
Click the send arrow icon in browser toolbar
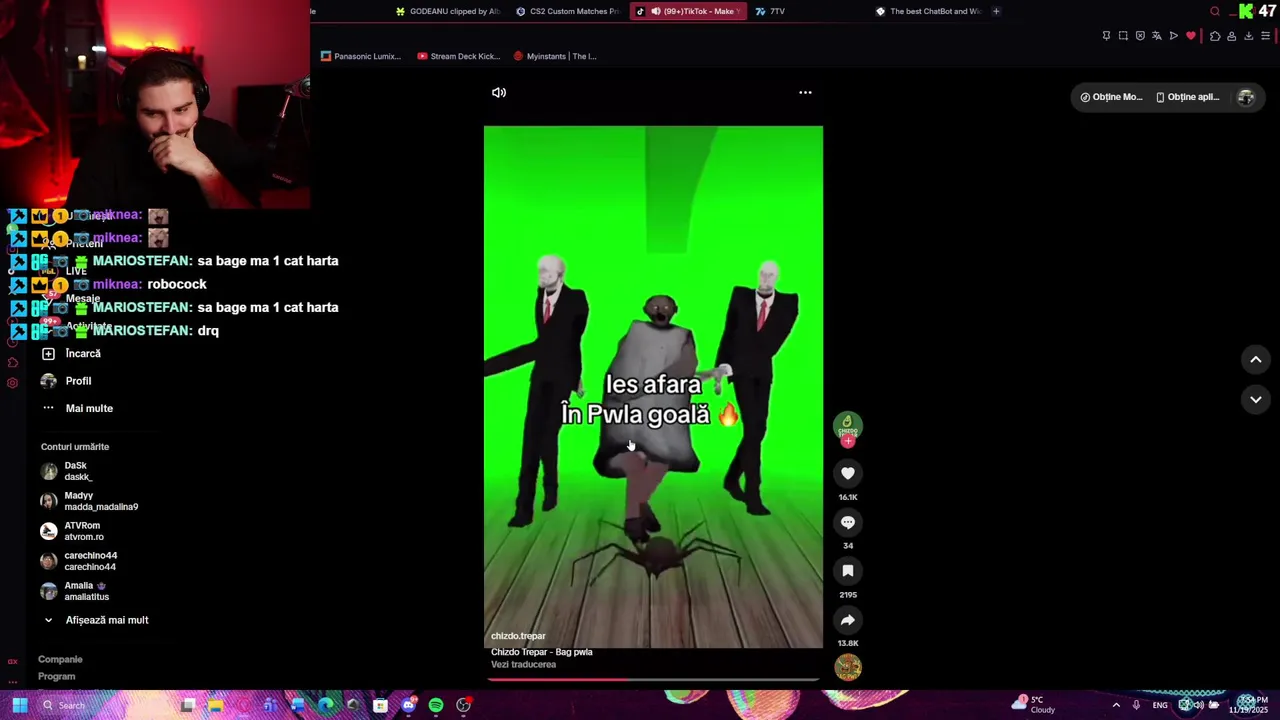(x=1174, y=36)
